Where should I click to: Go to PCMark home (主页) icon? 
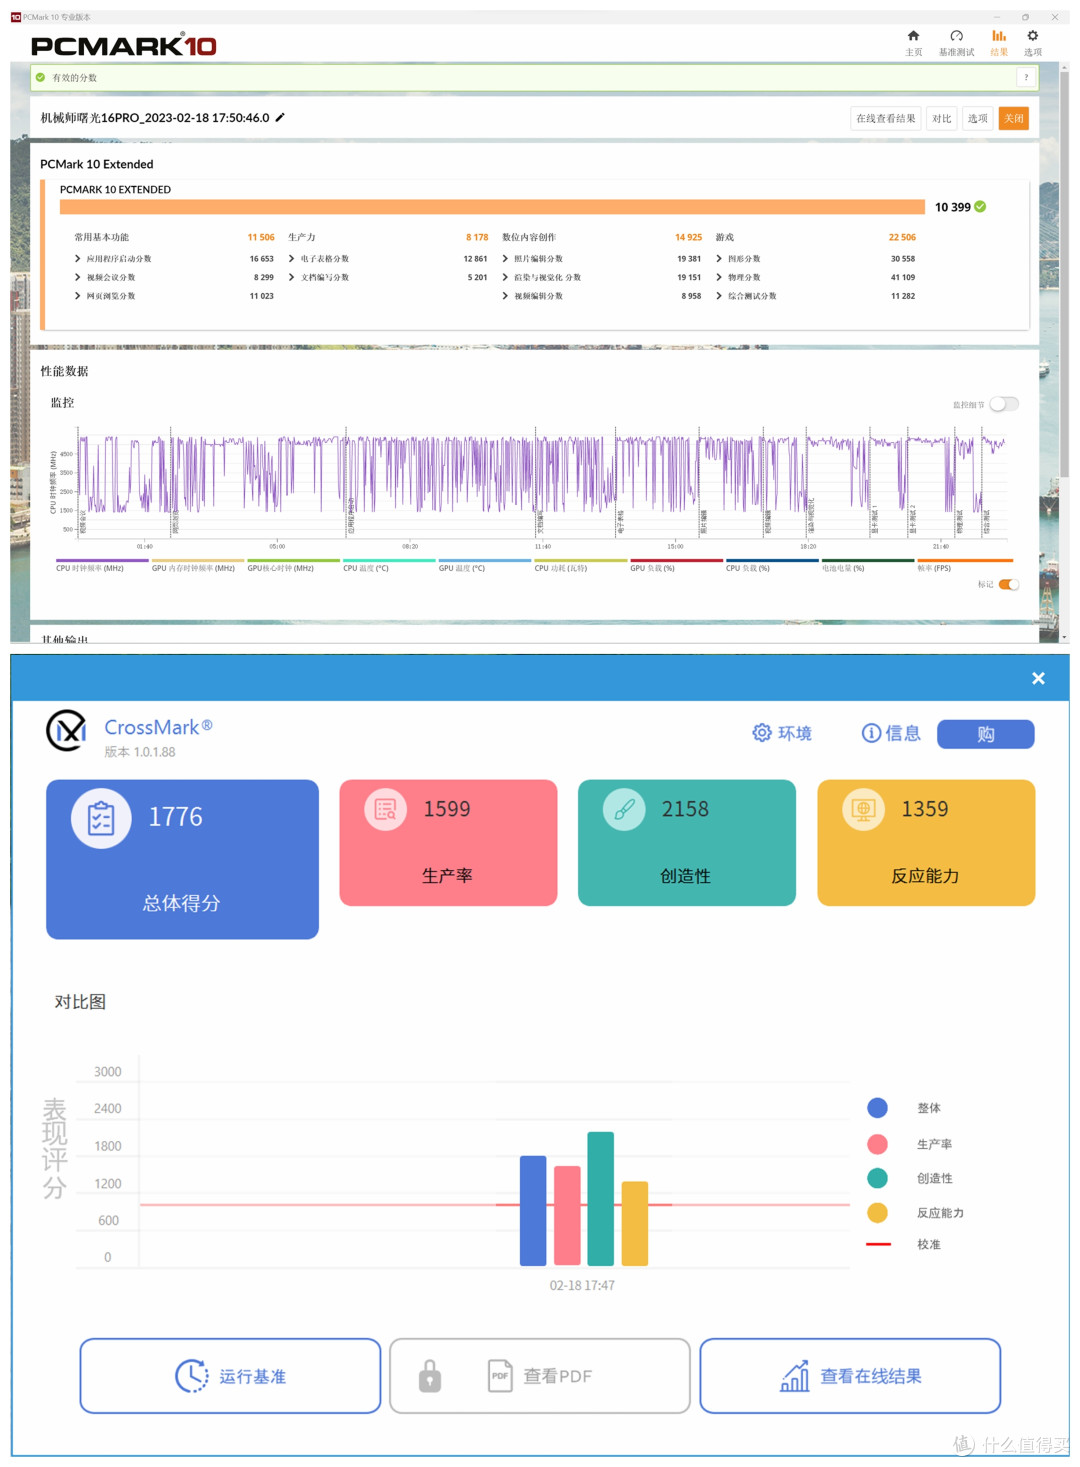(913, 36)
